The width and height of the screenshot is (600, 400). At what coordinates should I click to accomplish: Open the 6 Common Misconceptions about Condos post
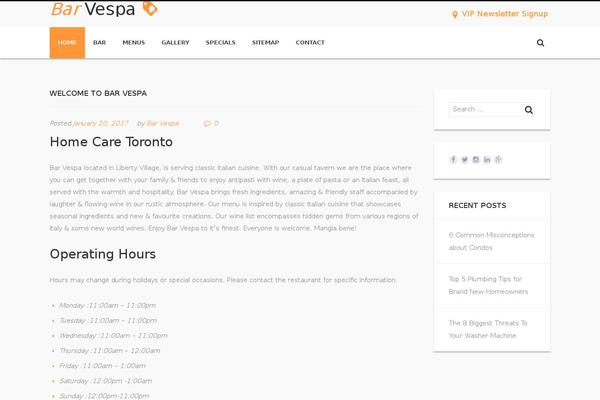pyautogui.click(x=491, y=241)
